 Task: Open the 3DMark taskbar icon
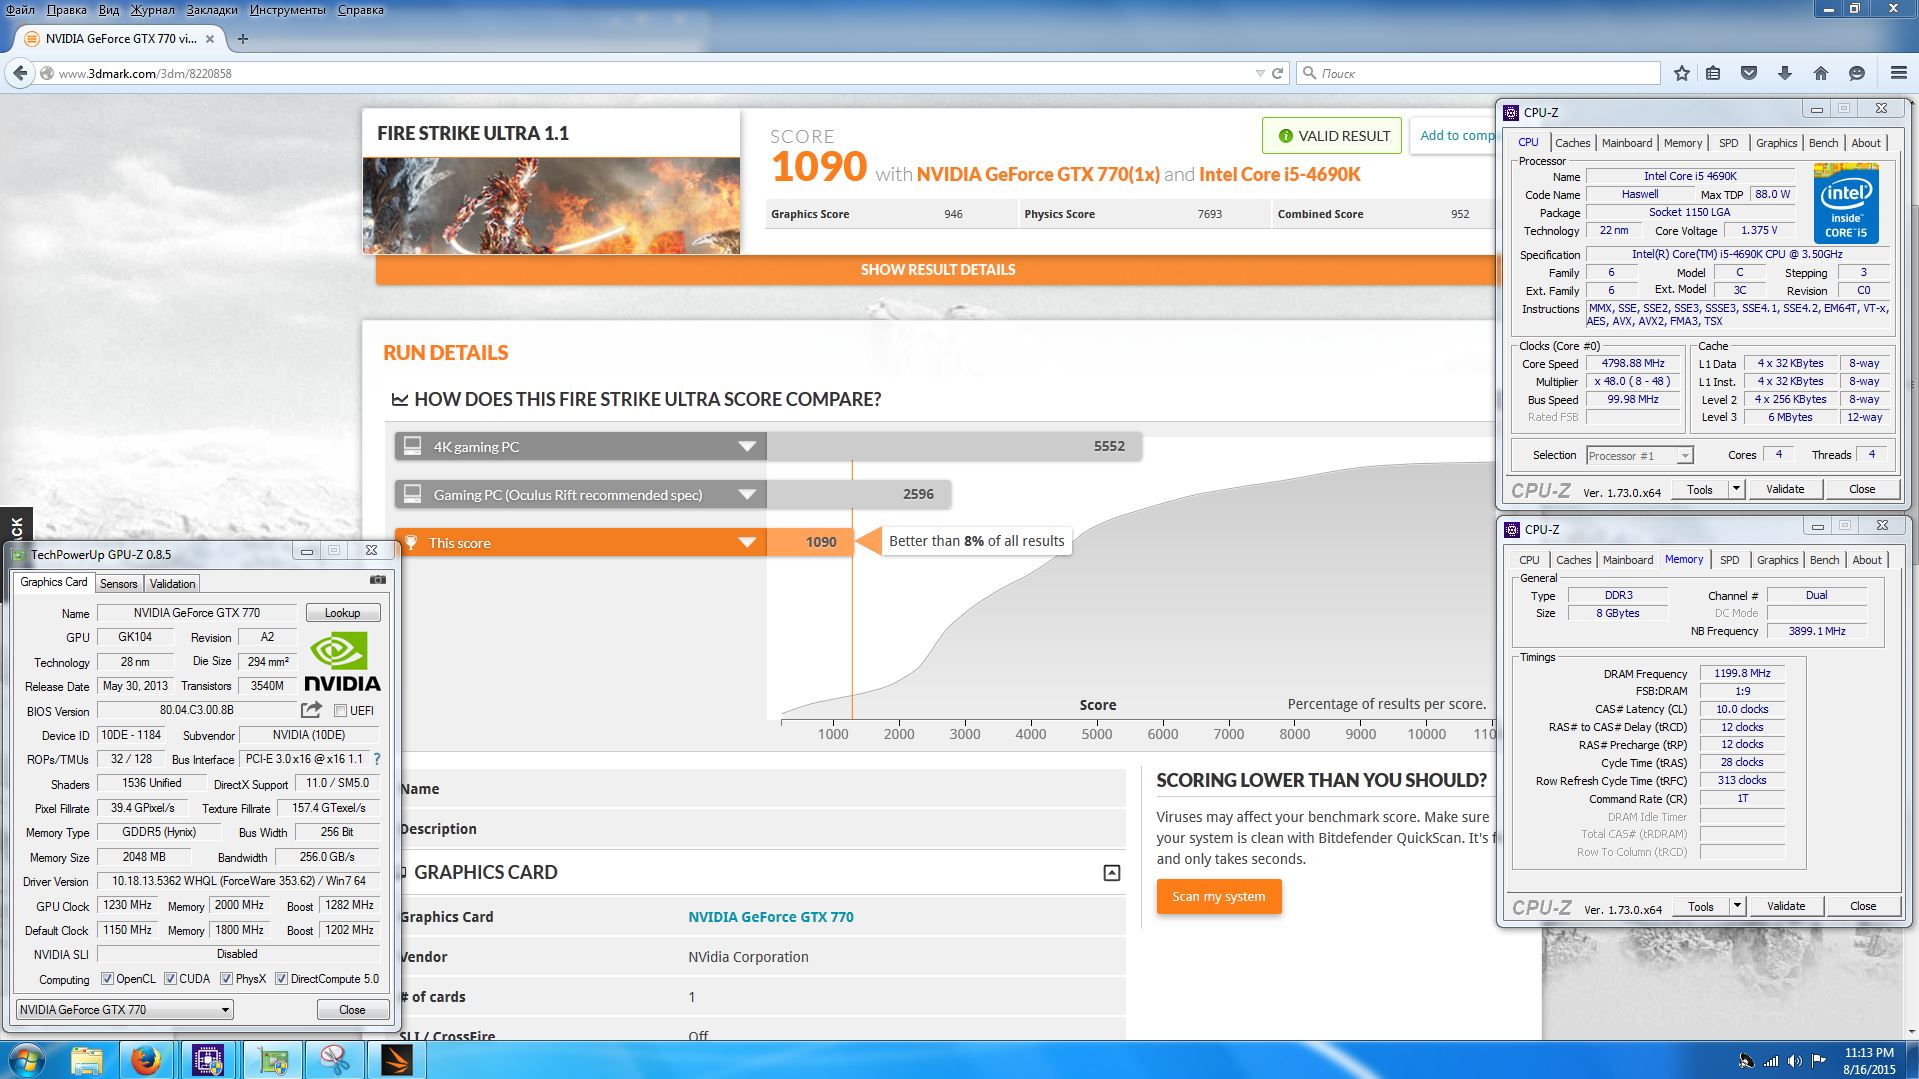pos(397,1060)
